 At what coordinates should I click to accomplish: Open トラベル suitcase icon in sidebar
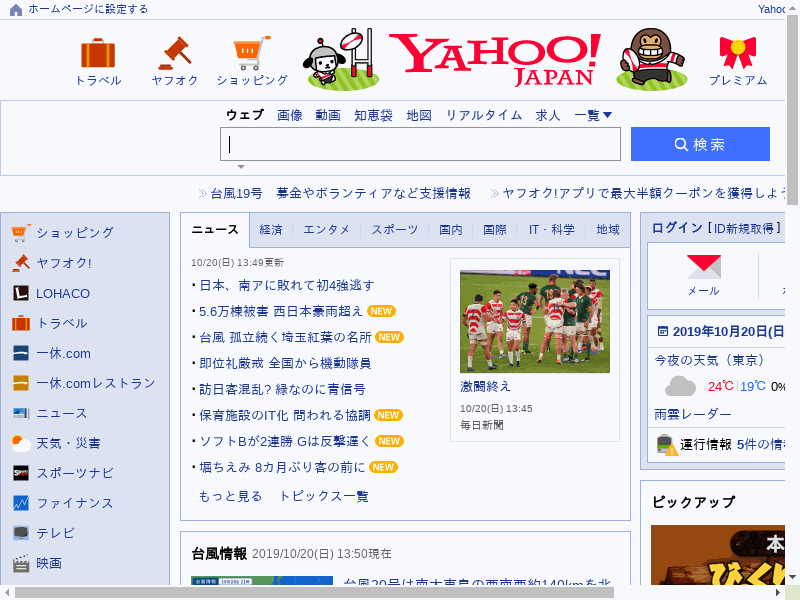(x=21, y=323)
